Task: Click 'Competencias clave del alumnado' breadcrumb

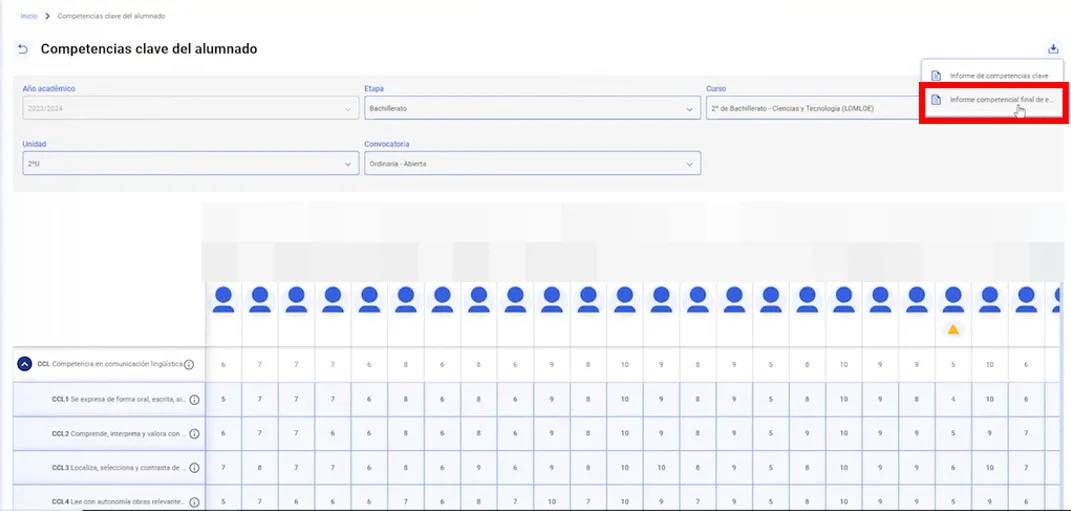Action: pos(111,16)
